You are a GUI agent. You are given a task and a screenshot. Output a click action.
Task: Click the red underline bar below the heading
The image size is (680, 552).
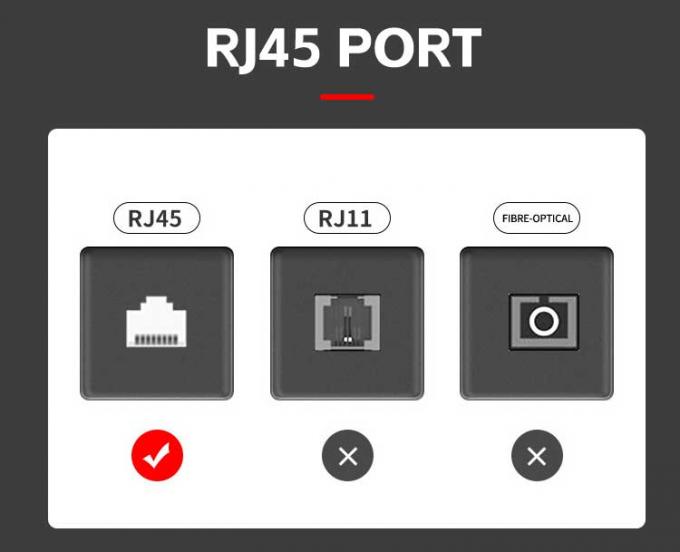[x=347, y=97]
